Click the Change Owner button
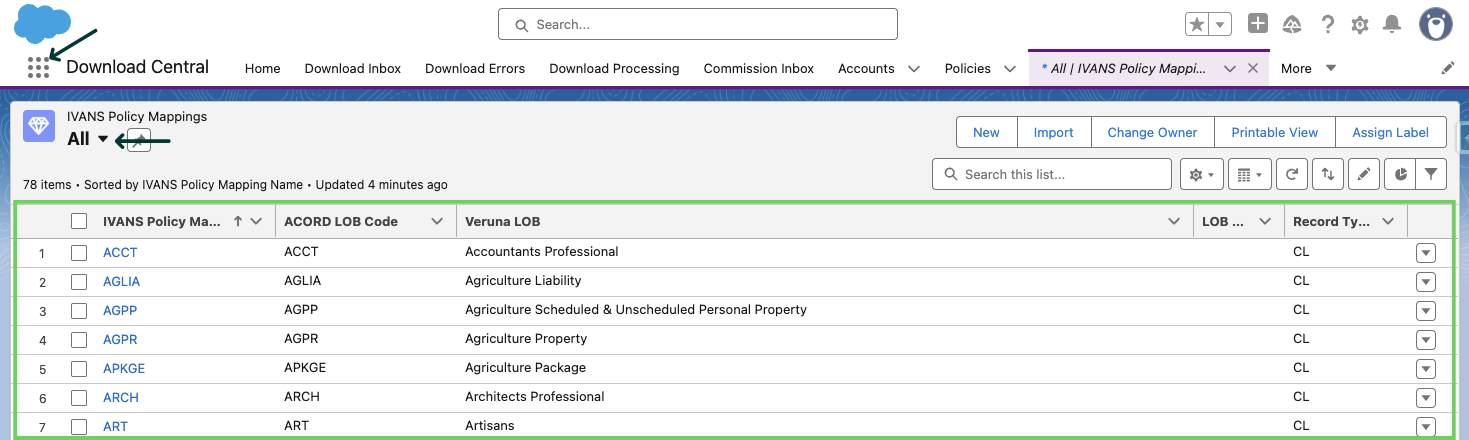 tap(1152, 132)
